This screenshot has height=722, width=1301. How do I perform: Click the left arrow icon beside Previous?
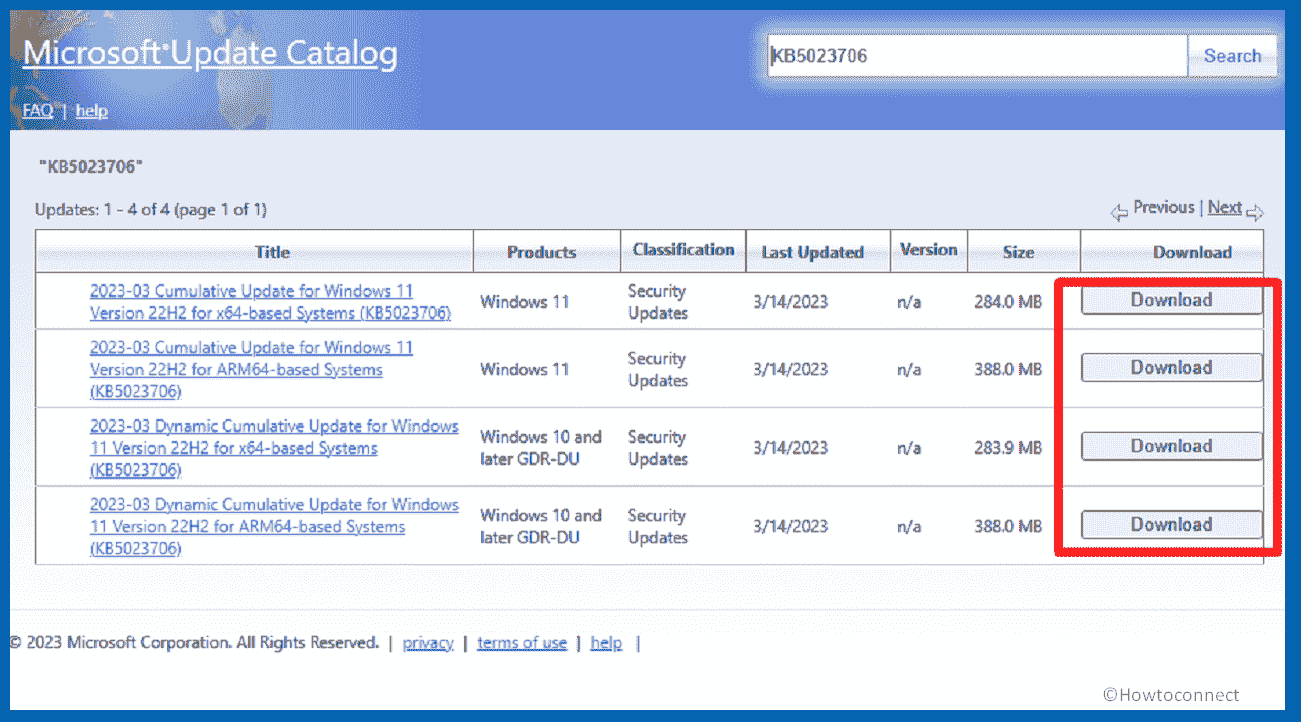coord(1119,212)
